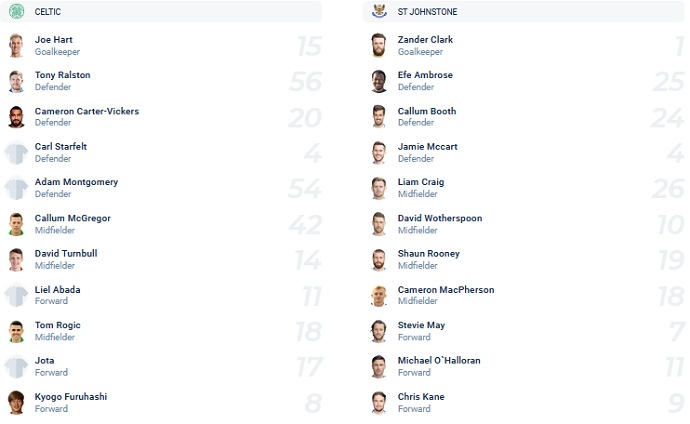The width and height of the screenshot is (690, 424).
Task: Select the Tony Ralston name link
Action: tap(62, 75)
